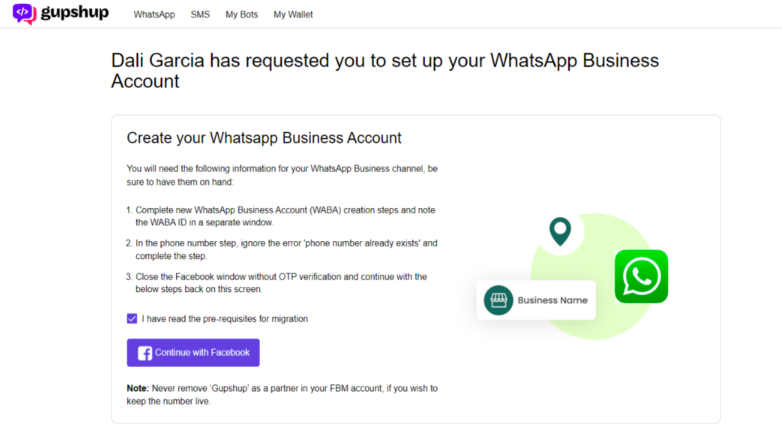Click the Note about never removing Gupshup
The height and width of the screenshot is (427, 782).
click(282, 393)
